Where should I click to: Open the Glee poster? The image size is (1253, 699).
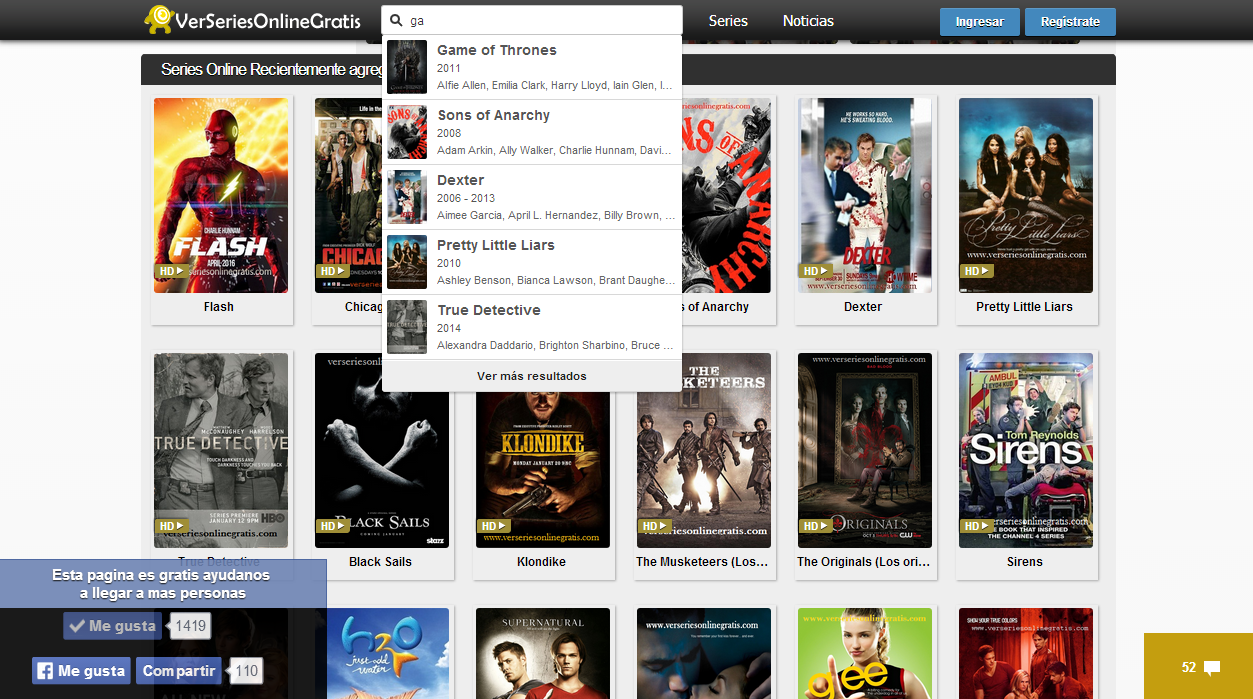(x=865, y=653)
